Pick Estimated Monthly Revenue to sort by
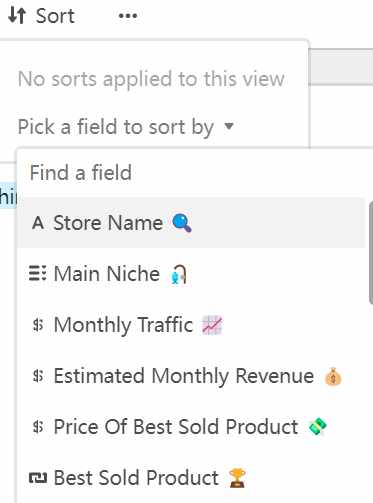373x503 pixels. tap(191, 376)
